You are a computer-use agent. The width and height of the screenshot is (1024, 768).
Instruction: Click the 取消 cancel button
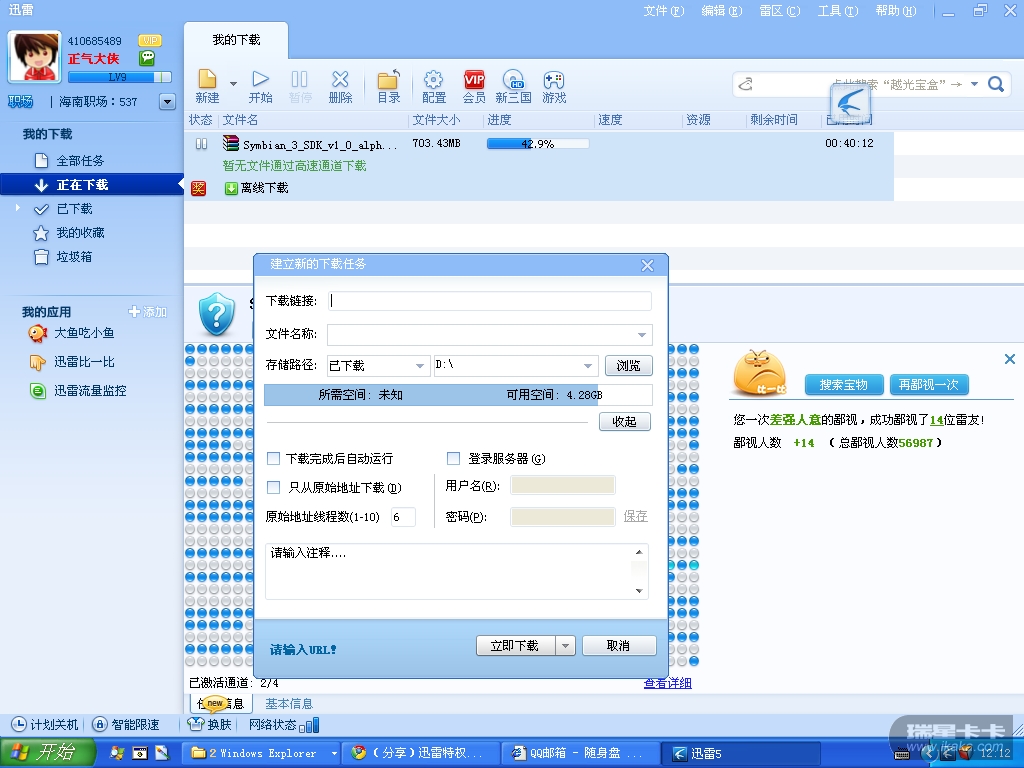coord(618,646)
